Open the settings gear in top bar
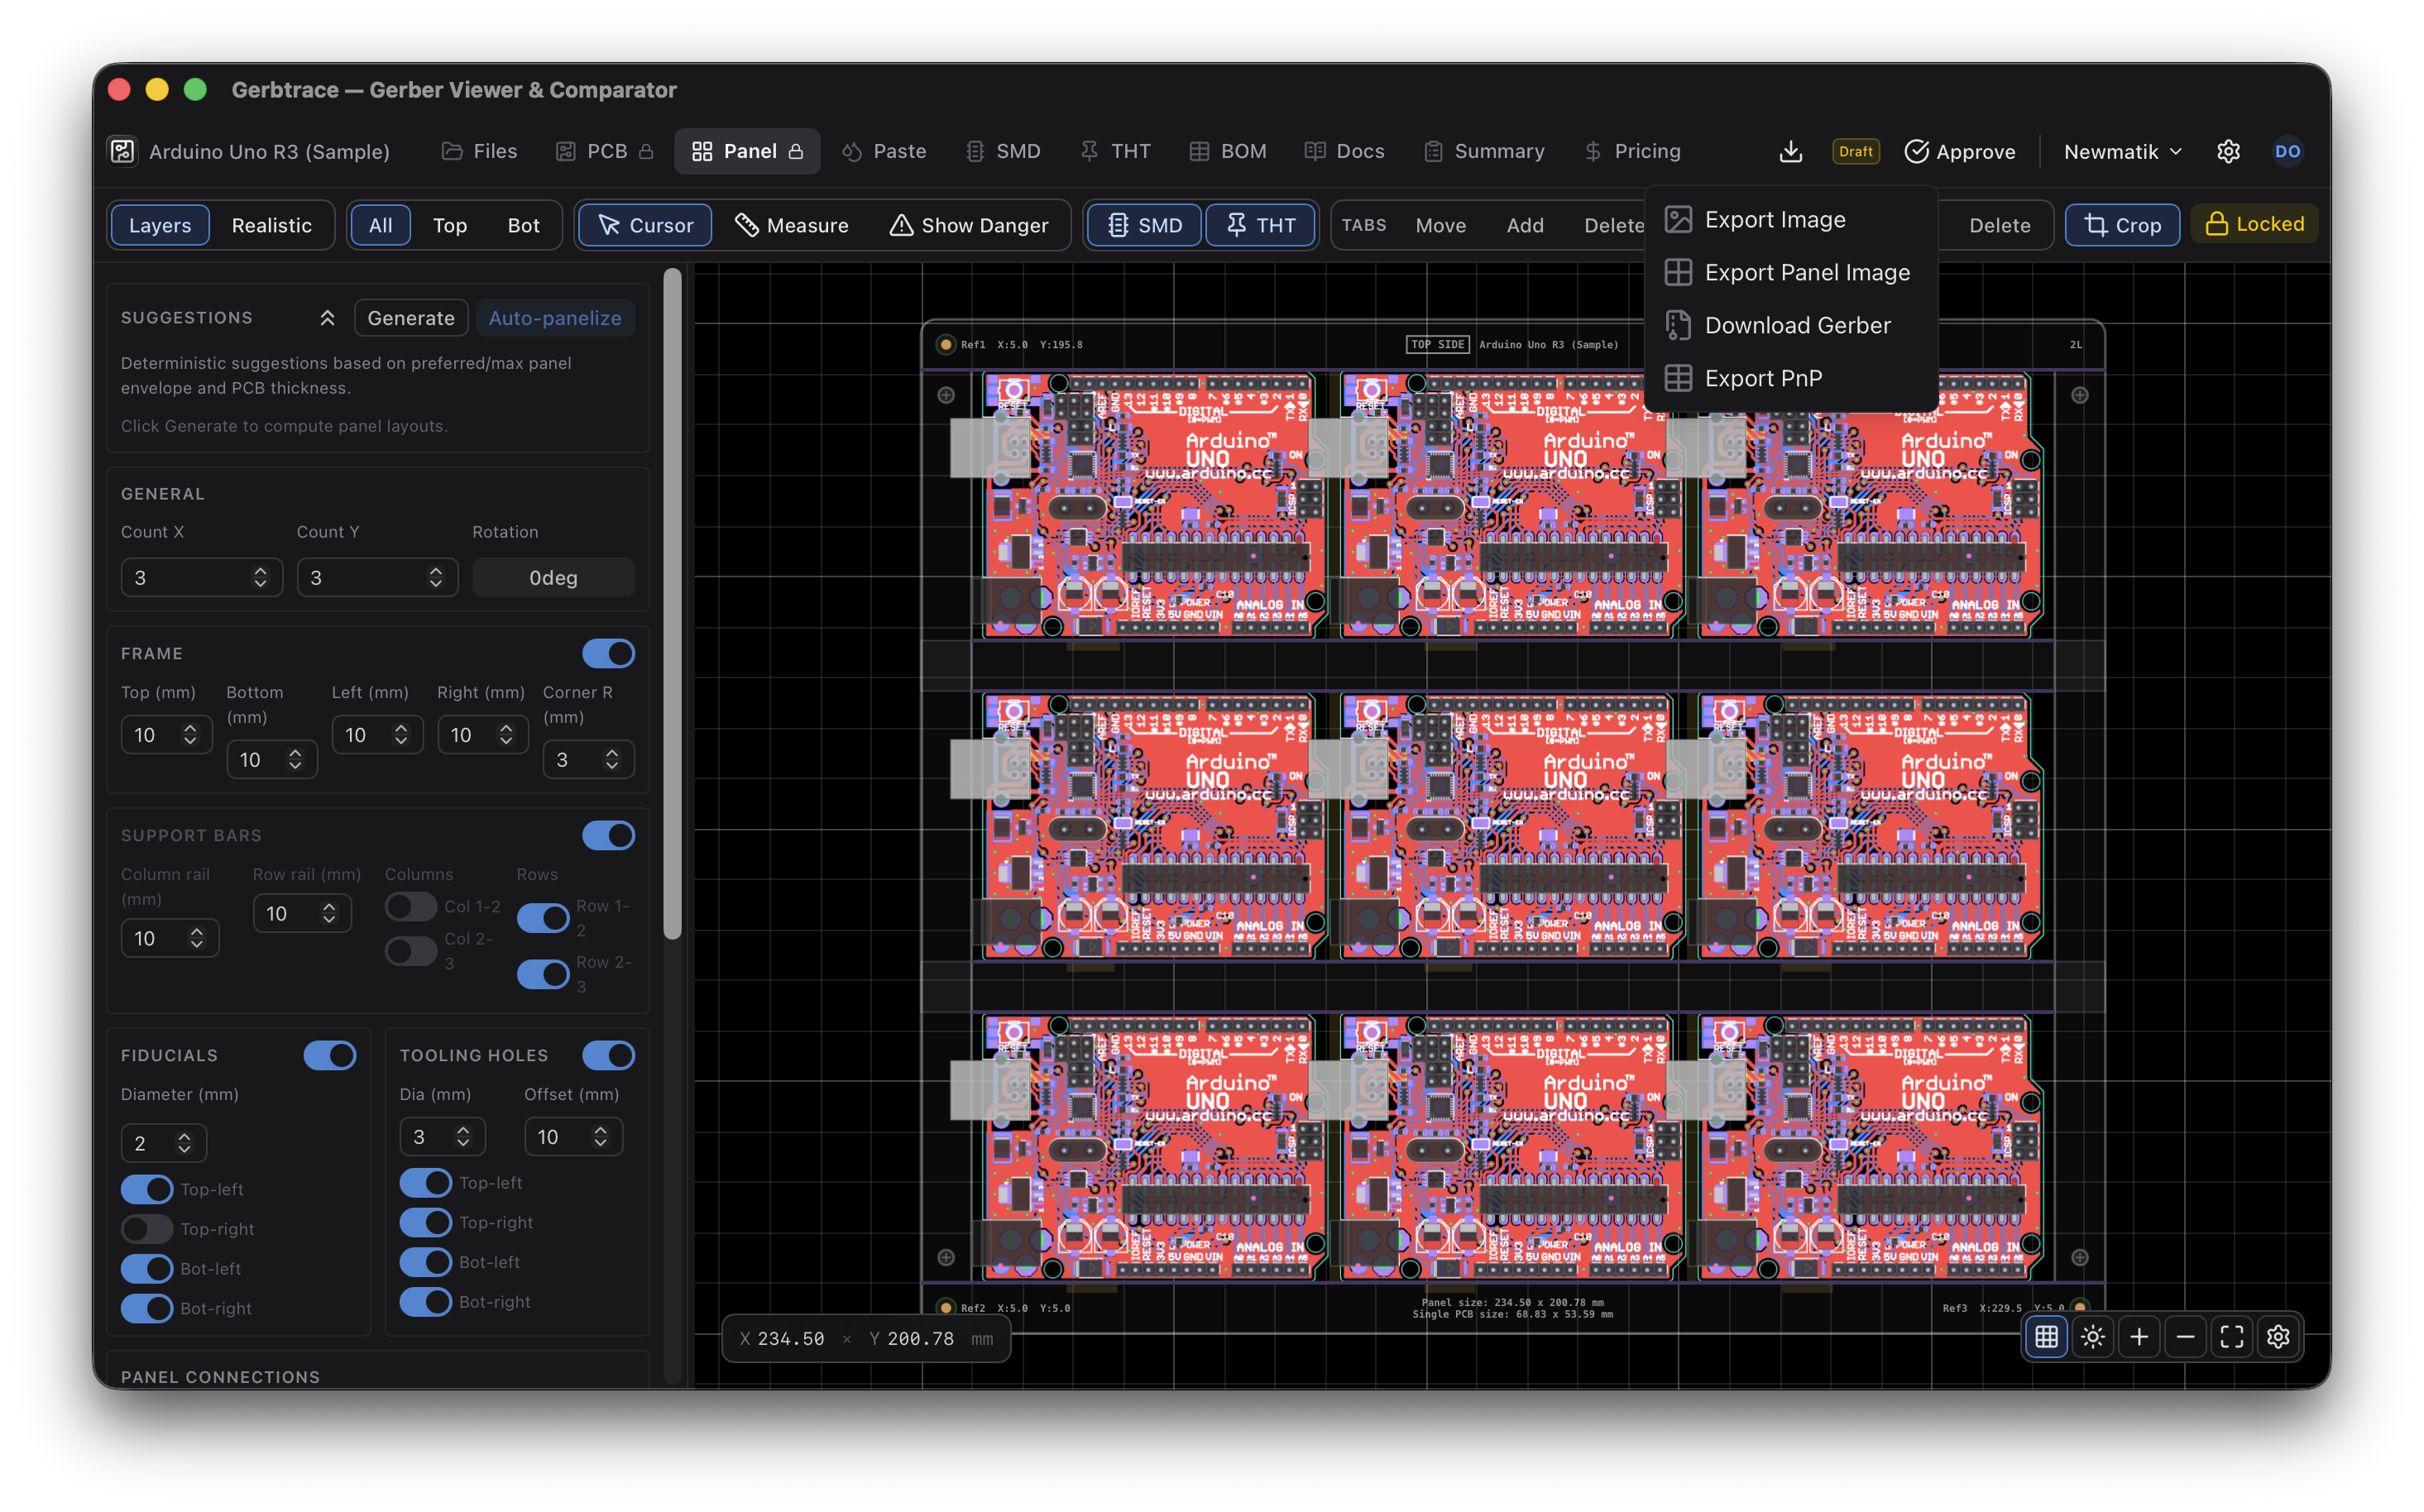 [x=2228, y=151]
